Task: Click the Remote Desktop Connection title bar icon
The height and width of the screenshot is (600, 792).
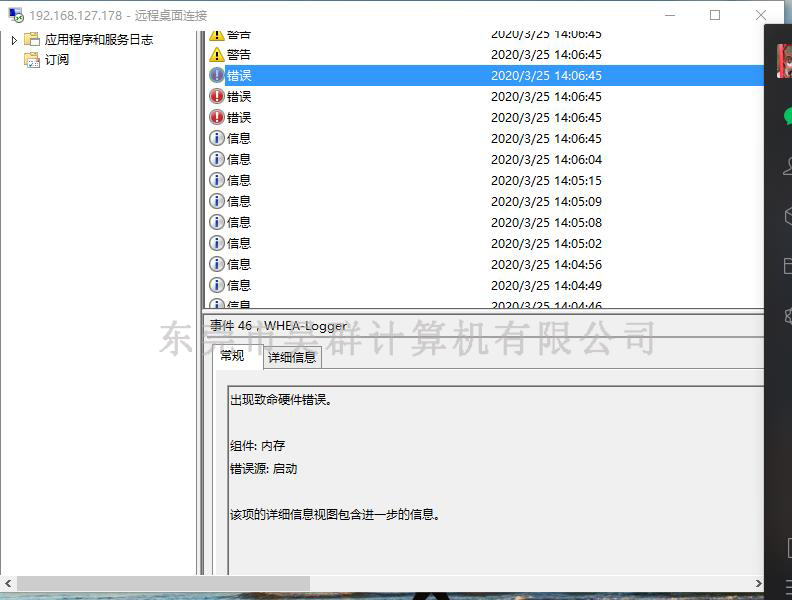Action: click(16, 15)
